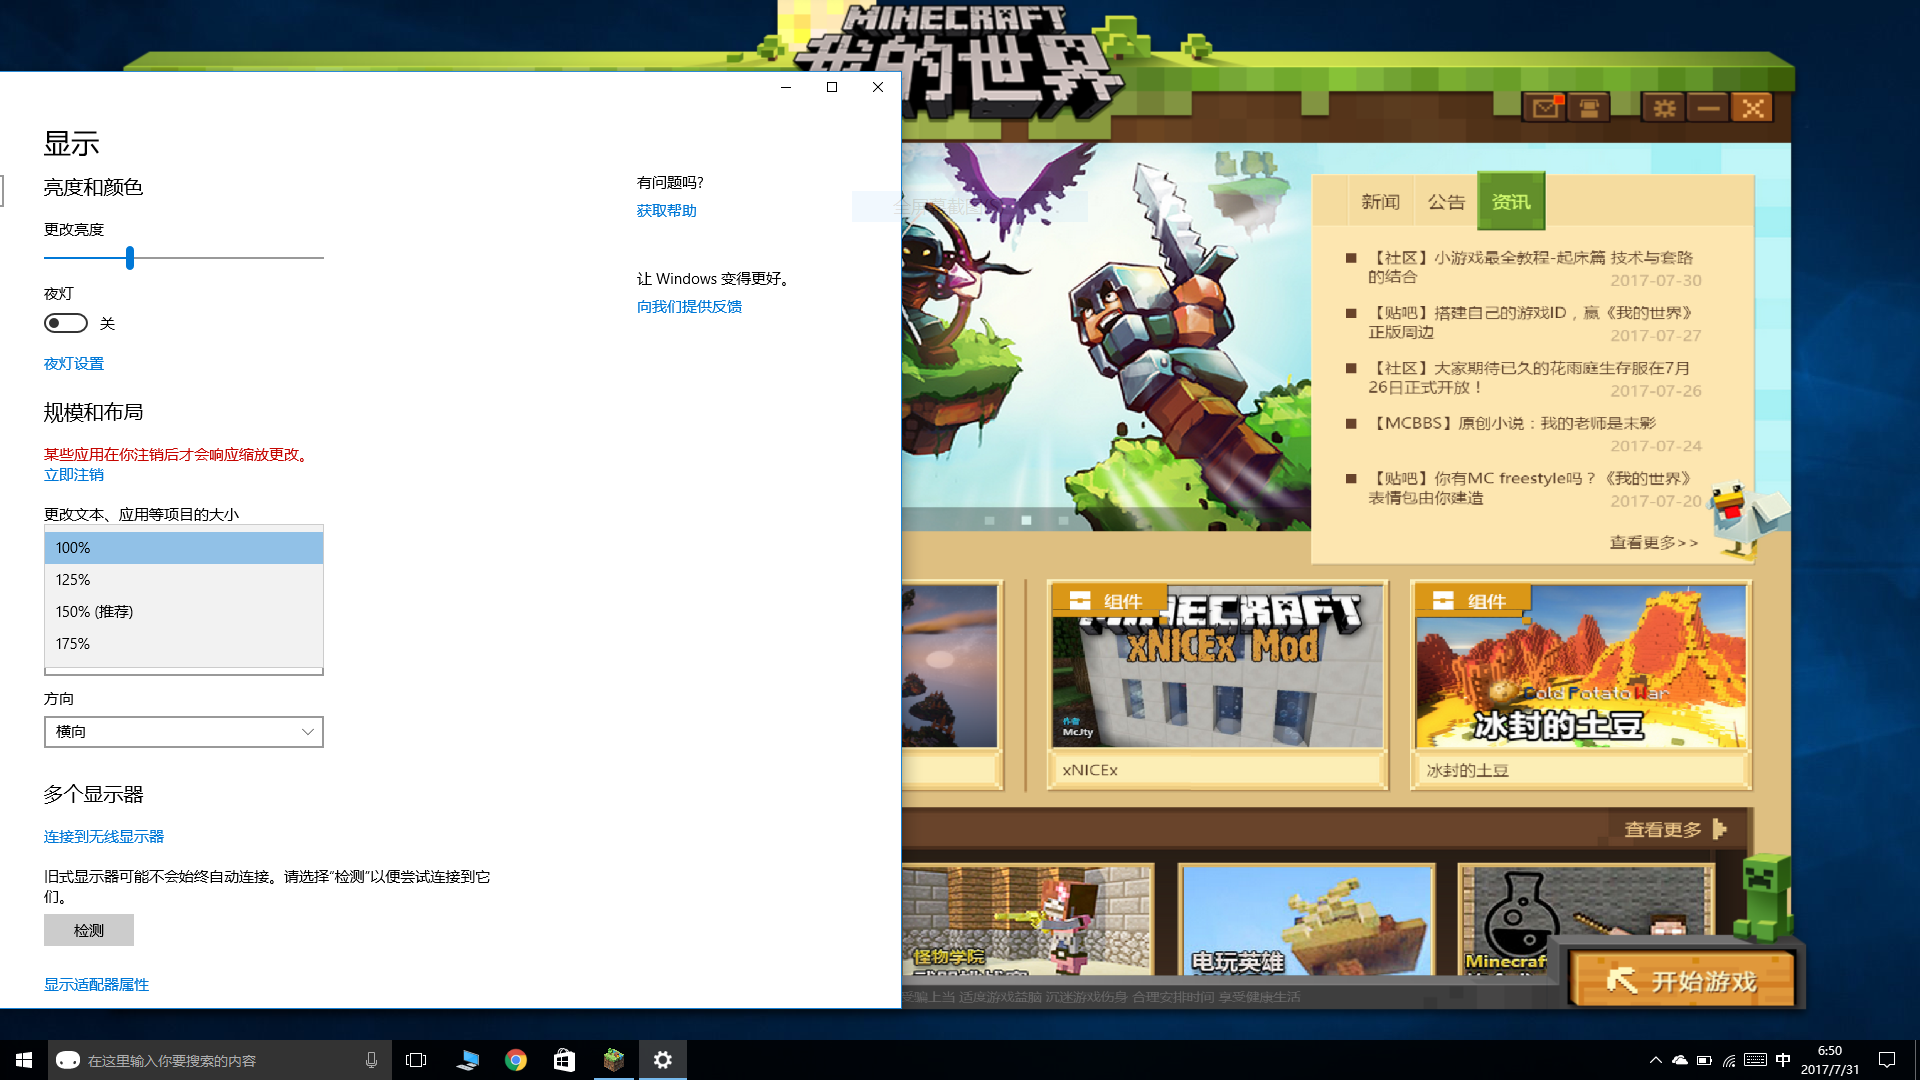1920x1080 pixels.
Task: Click 查看更多>> under news list
Action: 1654,543
